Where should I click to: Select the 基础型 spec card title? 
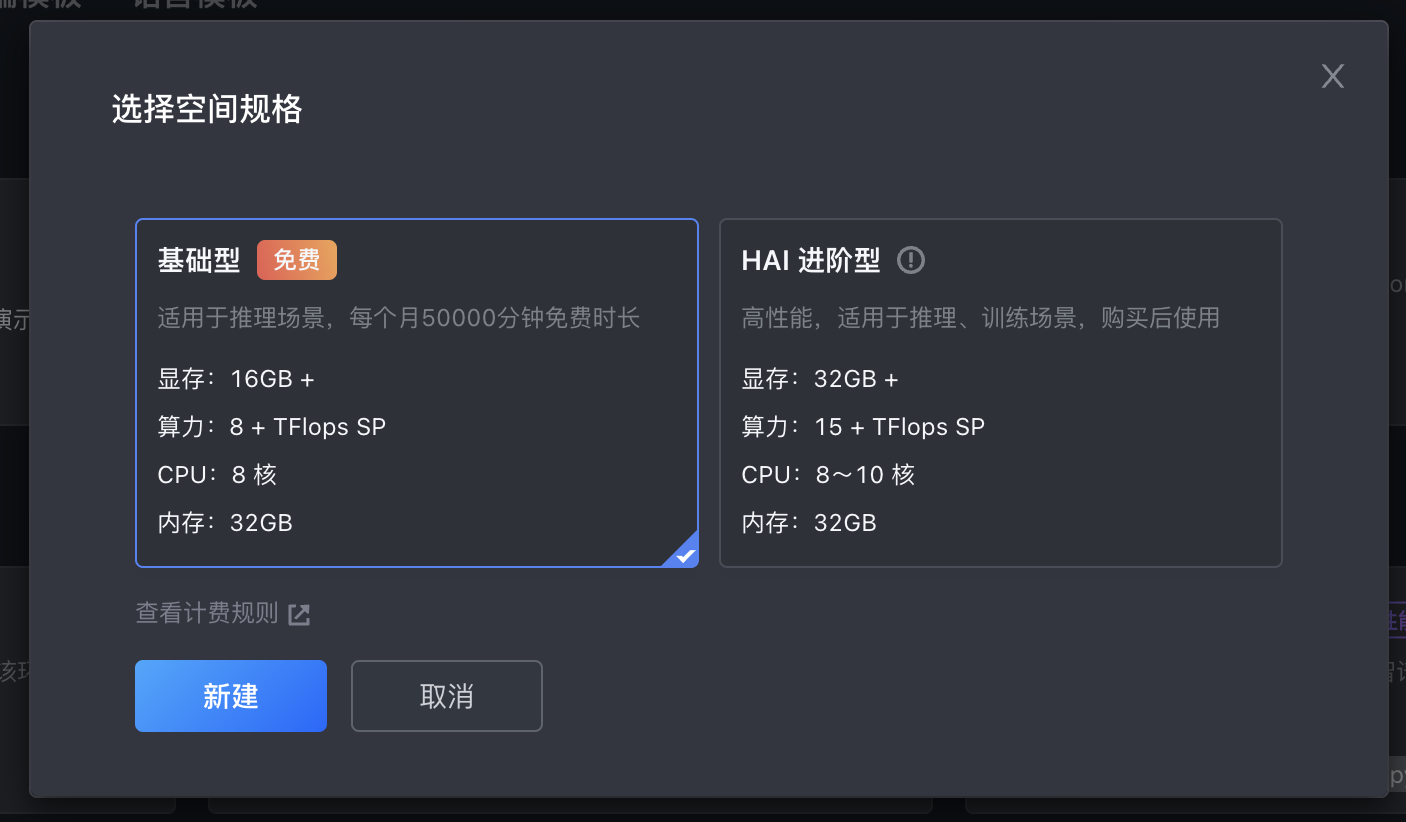pos(199,261)
